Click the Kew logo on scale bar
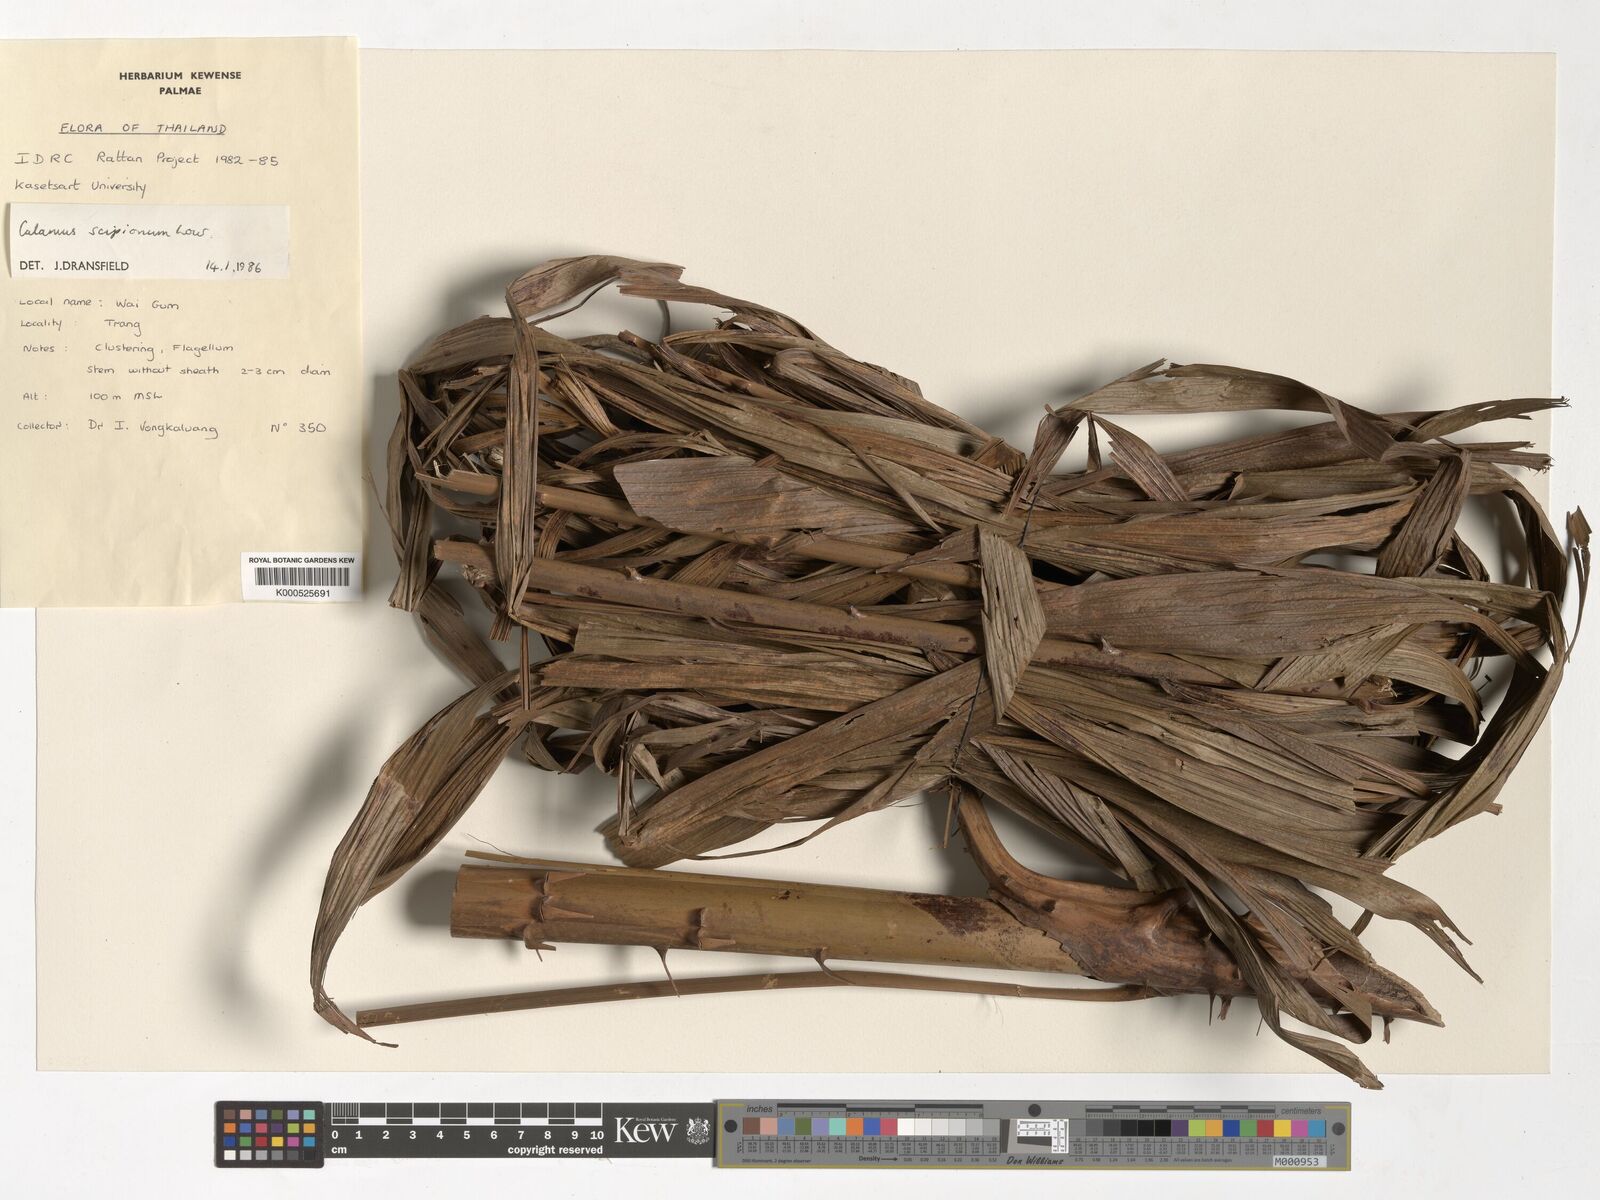 pos(645,1130)
